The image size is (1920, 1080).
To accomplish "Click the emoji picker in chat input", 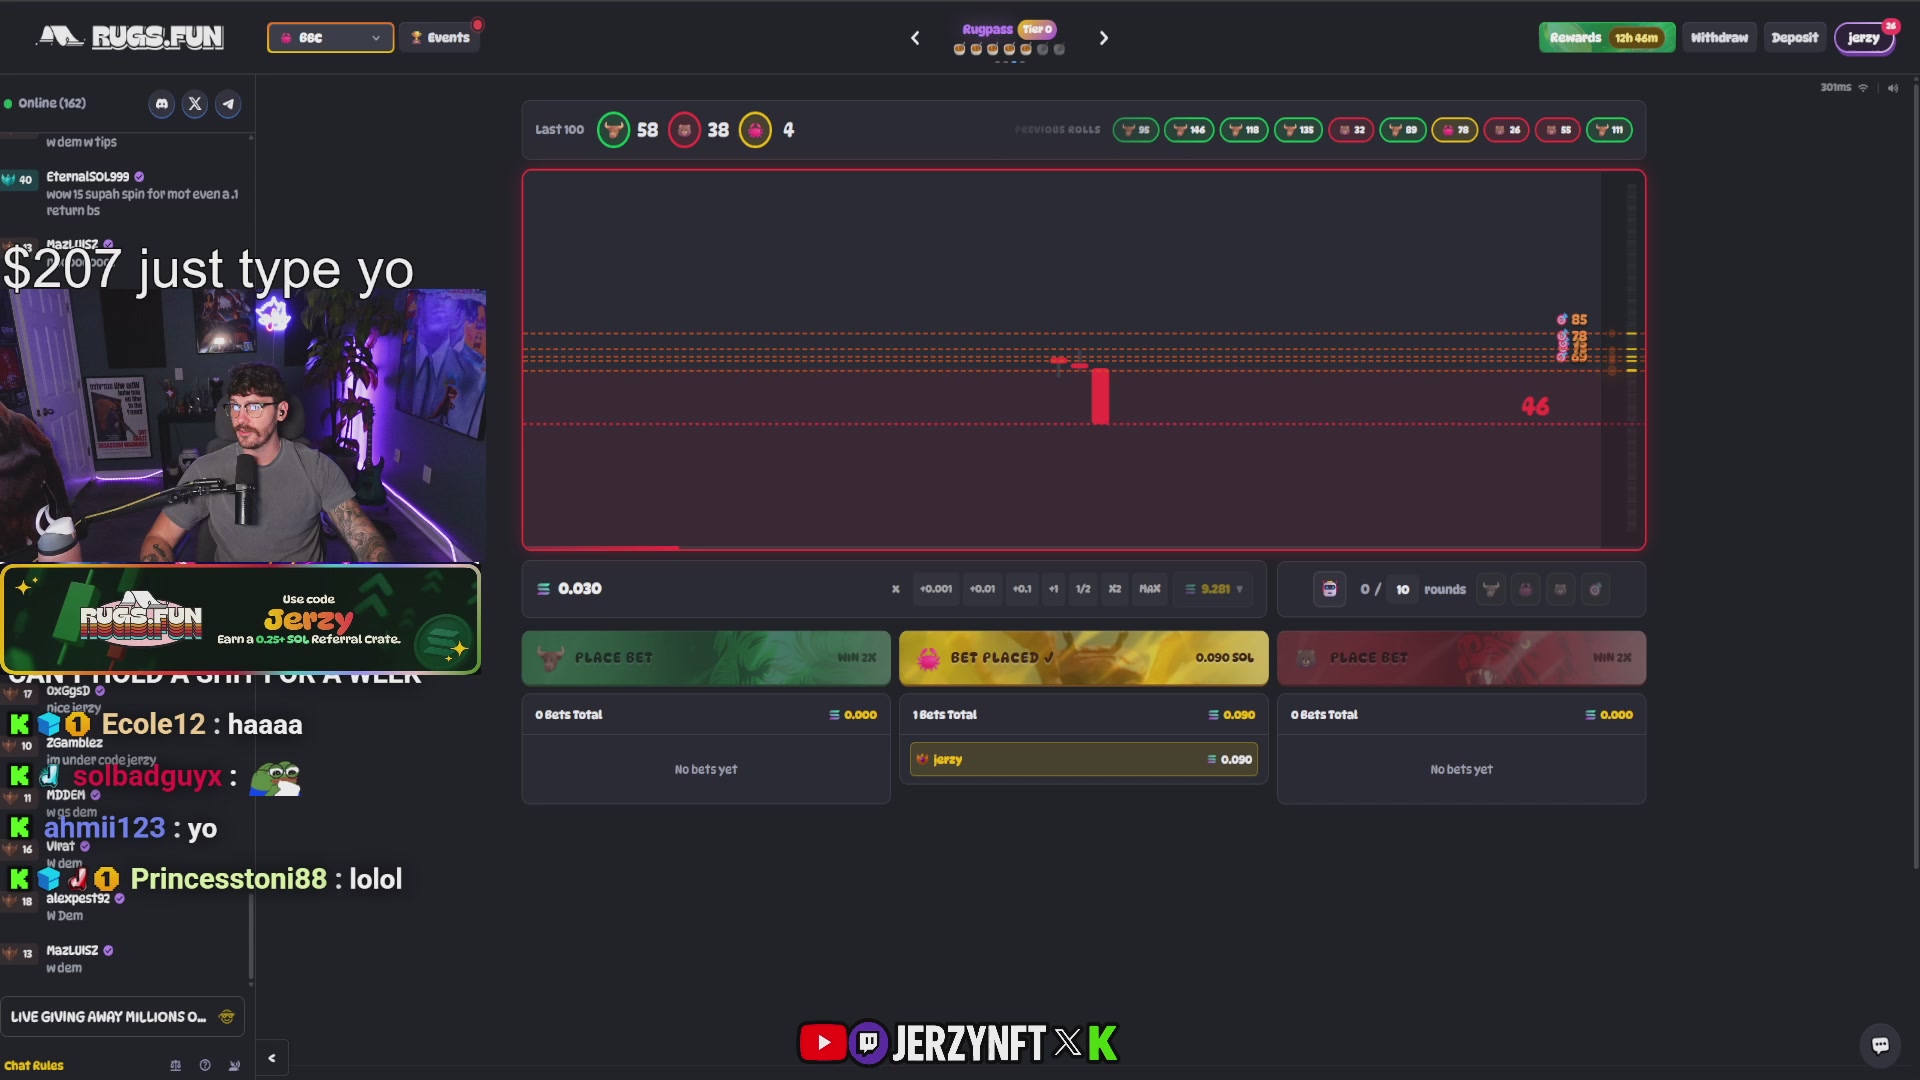I will pyautogui.click(x=227, y=1017).
